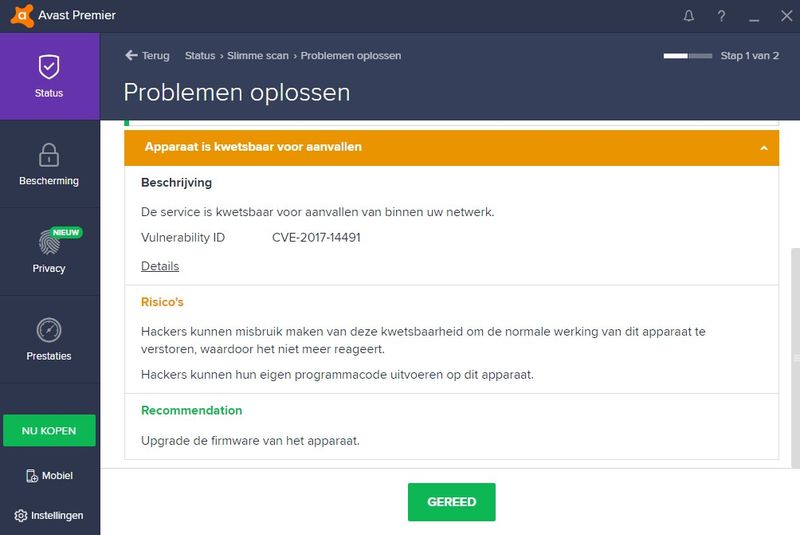Collapse the orange vulnerability header chevron
800x535 pixels.
(763, 148)
